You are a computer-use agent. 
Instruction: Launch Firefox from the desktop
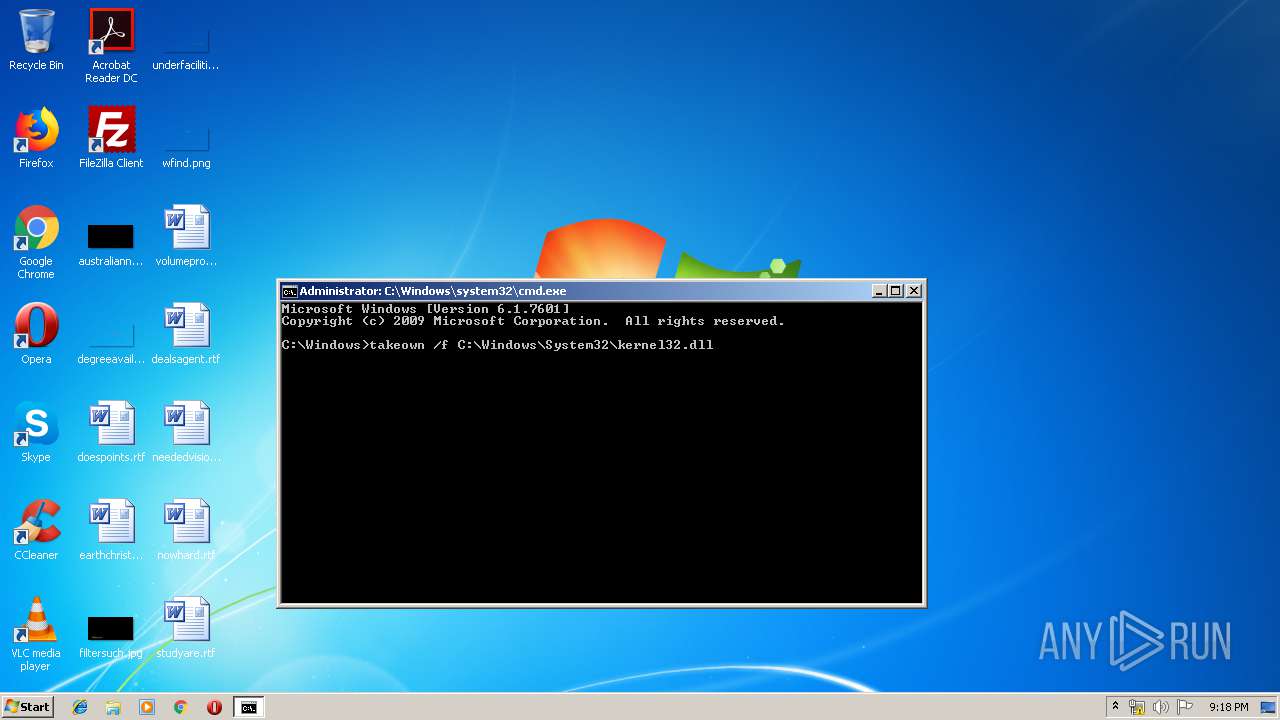tap(36, 138)
